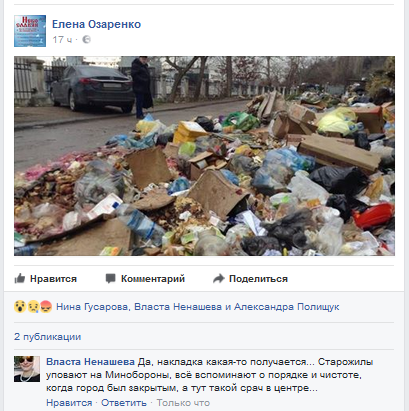The width and height of the screenshot is (409, 411).
Task: Open Власта Ненашева's comment avatar
Action: 27,369
